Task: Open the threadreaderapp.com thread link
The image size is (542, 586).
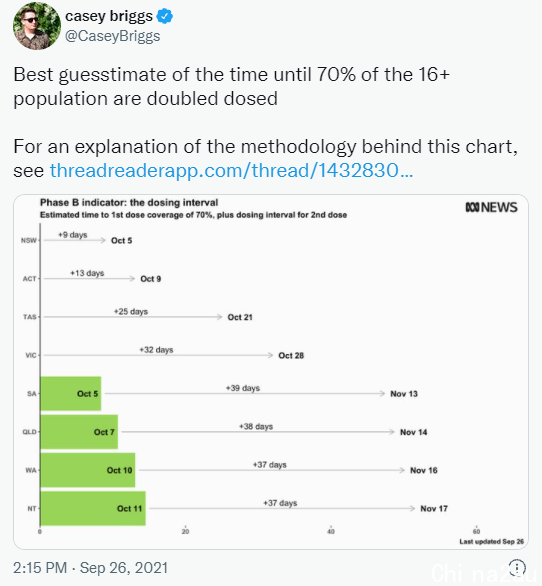Action: (x=231, y=170)
